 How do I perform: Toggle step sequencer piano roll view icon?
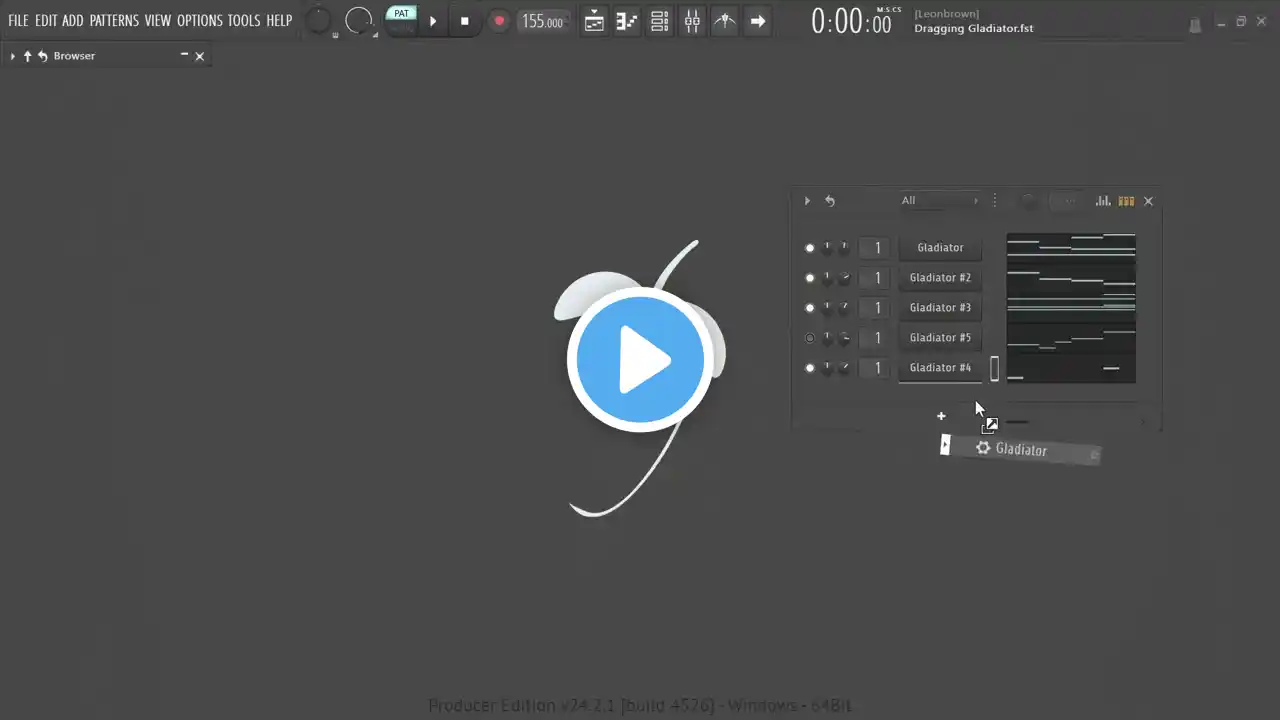1126,201
